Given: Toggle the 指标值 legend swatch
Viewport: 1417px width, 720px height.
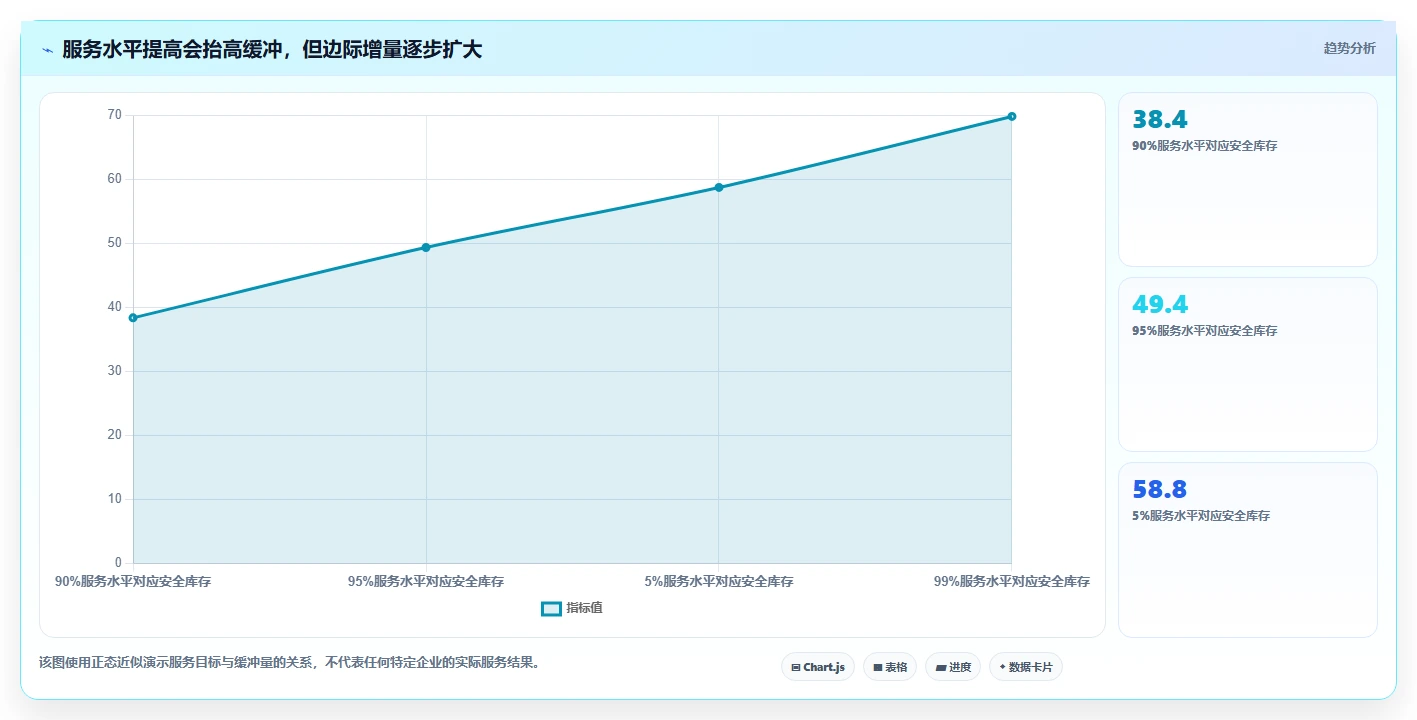Looking at the screenshot, I should click(551, 608).
